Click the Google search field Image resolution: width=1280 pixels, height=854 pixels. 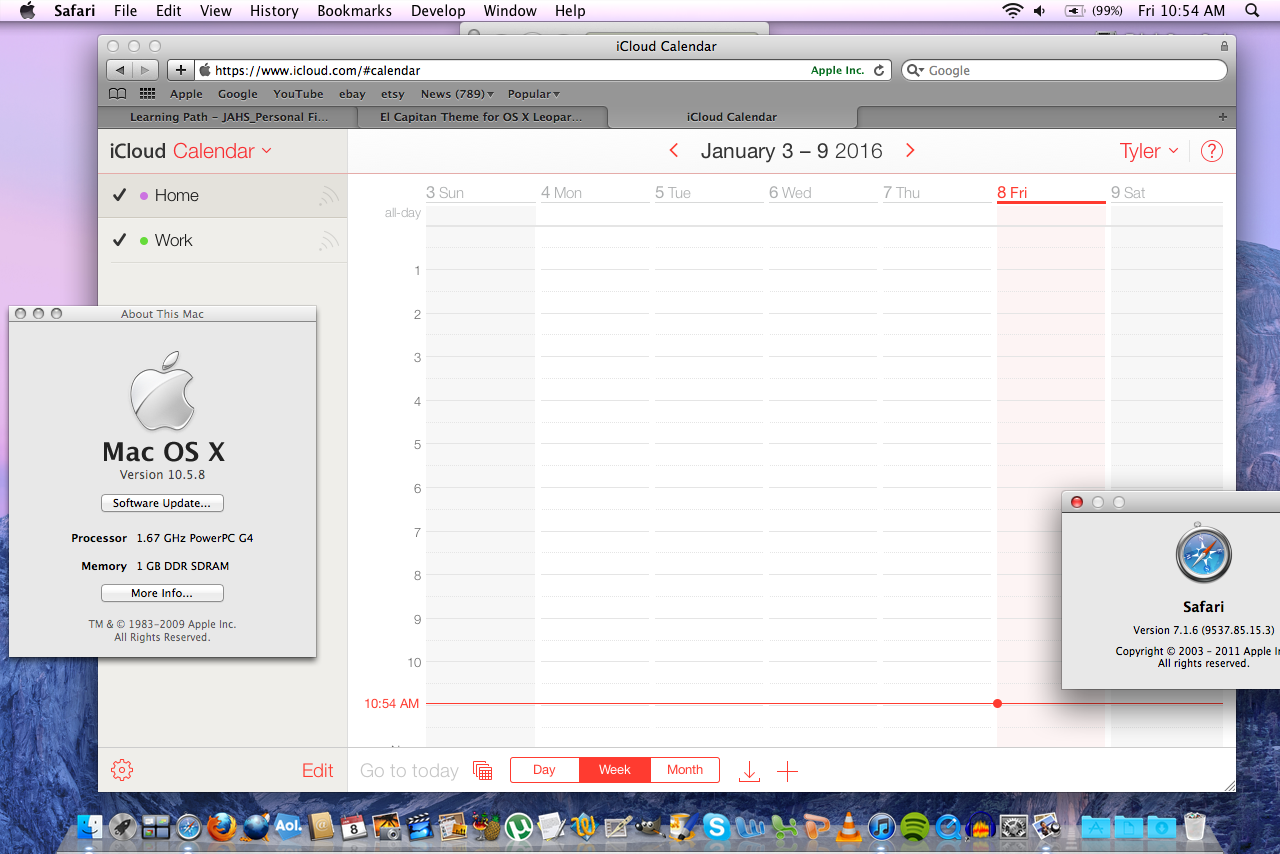point(1064,71)
